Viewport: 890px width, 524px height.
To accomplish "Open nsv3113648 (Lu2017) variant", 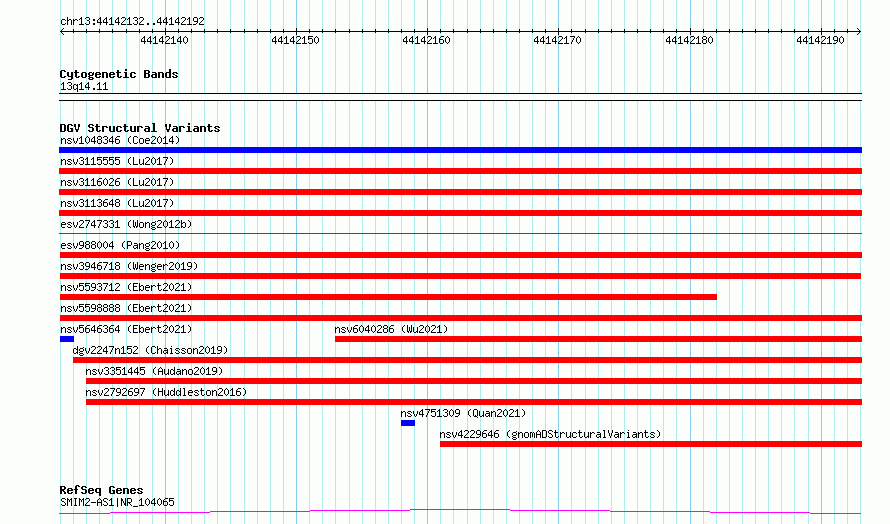I will 117,203.
